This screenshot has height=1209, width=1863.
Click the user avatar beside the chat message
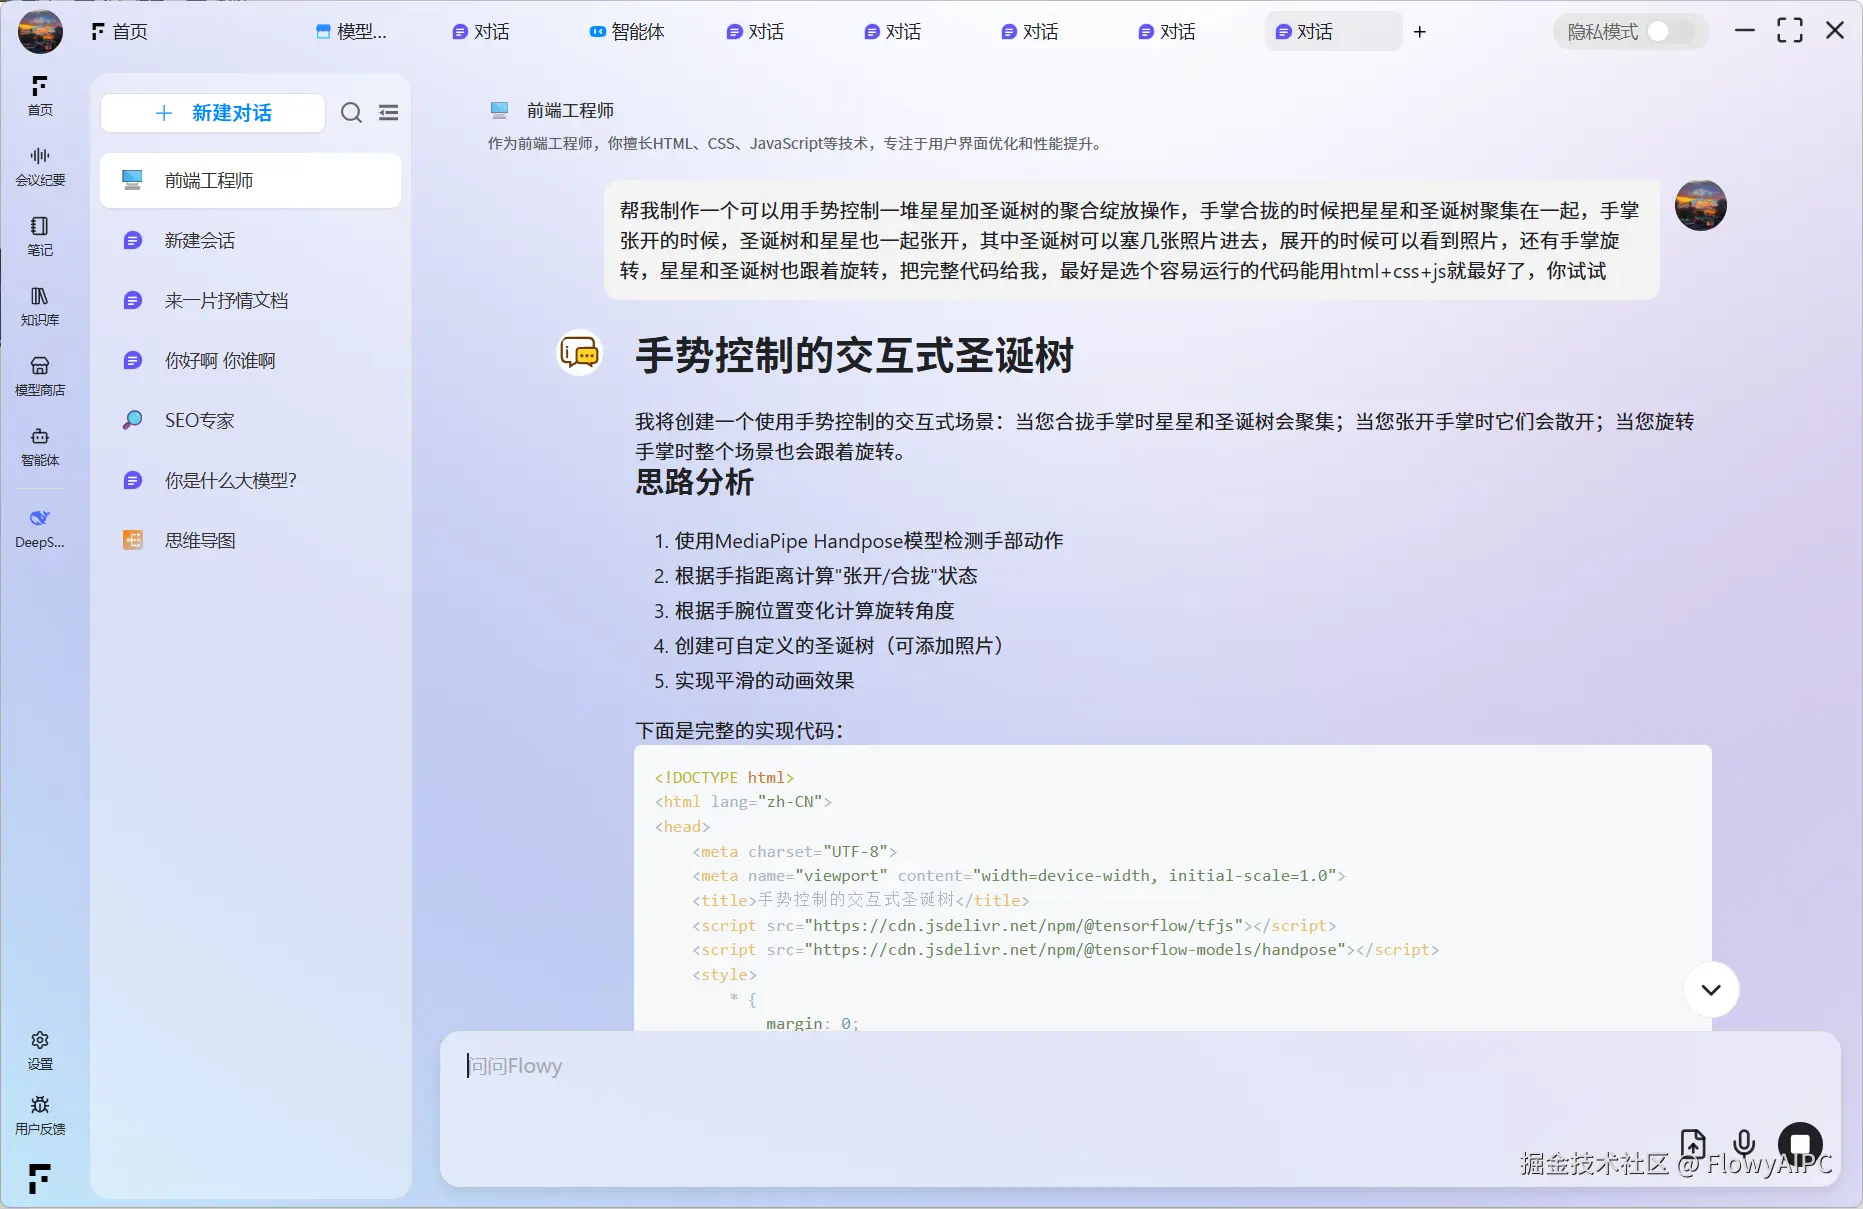point(1700,206)
